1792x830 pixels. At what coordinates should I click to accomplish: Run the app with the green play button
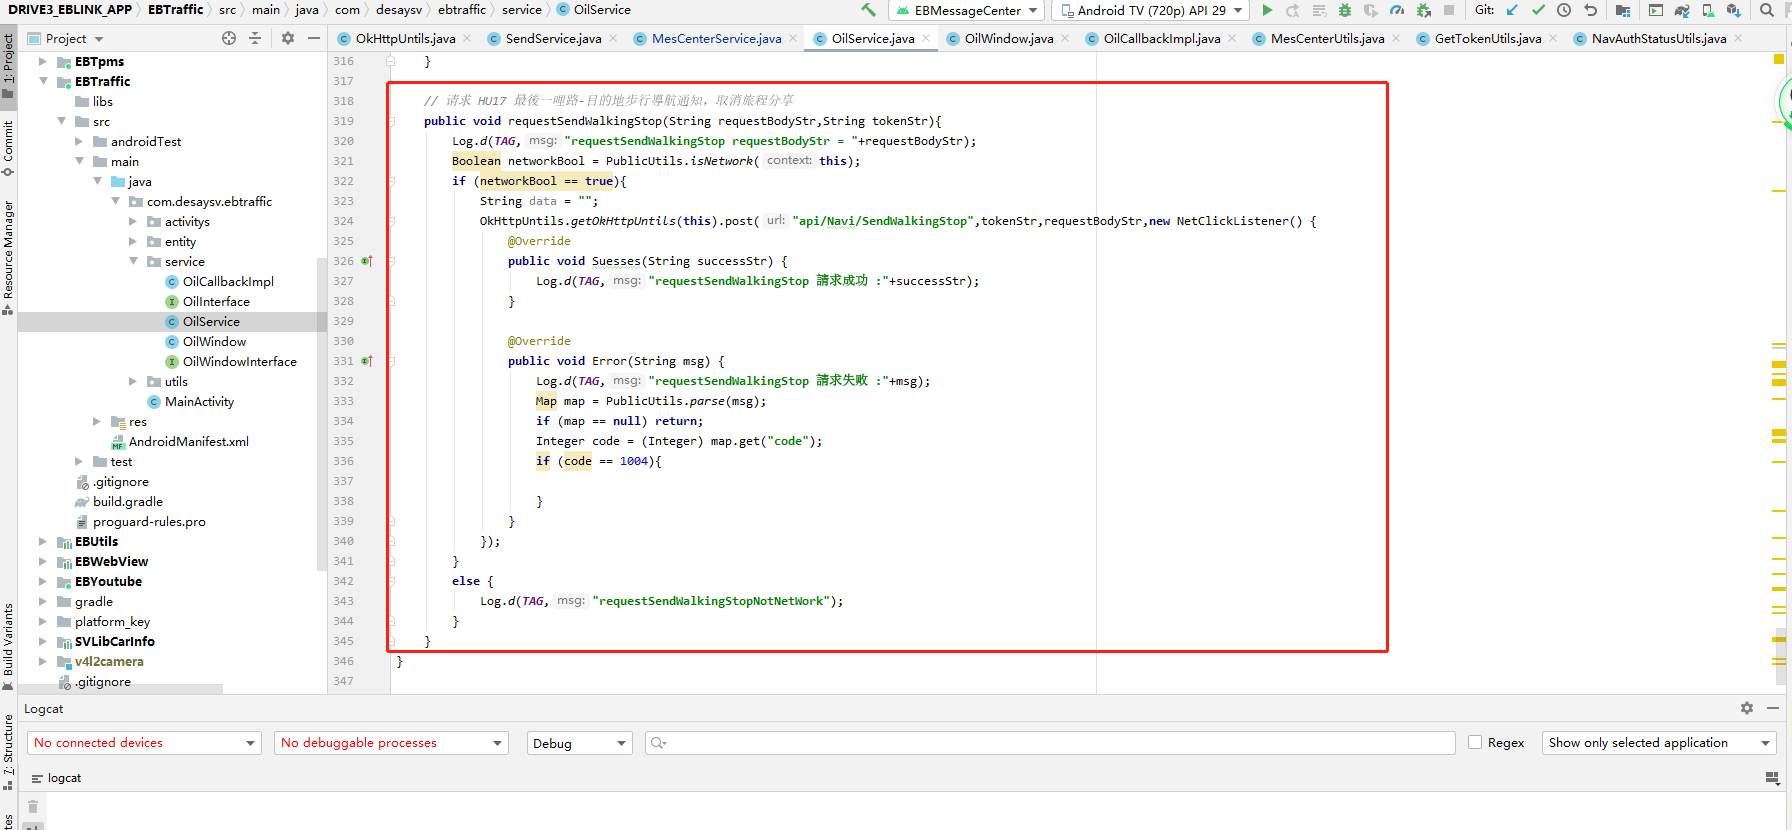tap(1267, 10)
